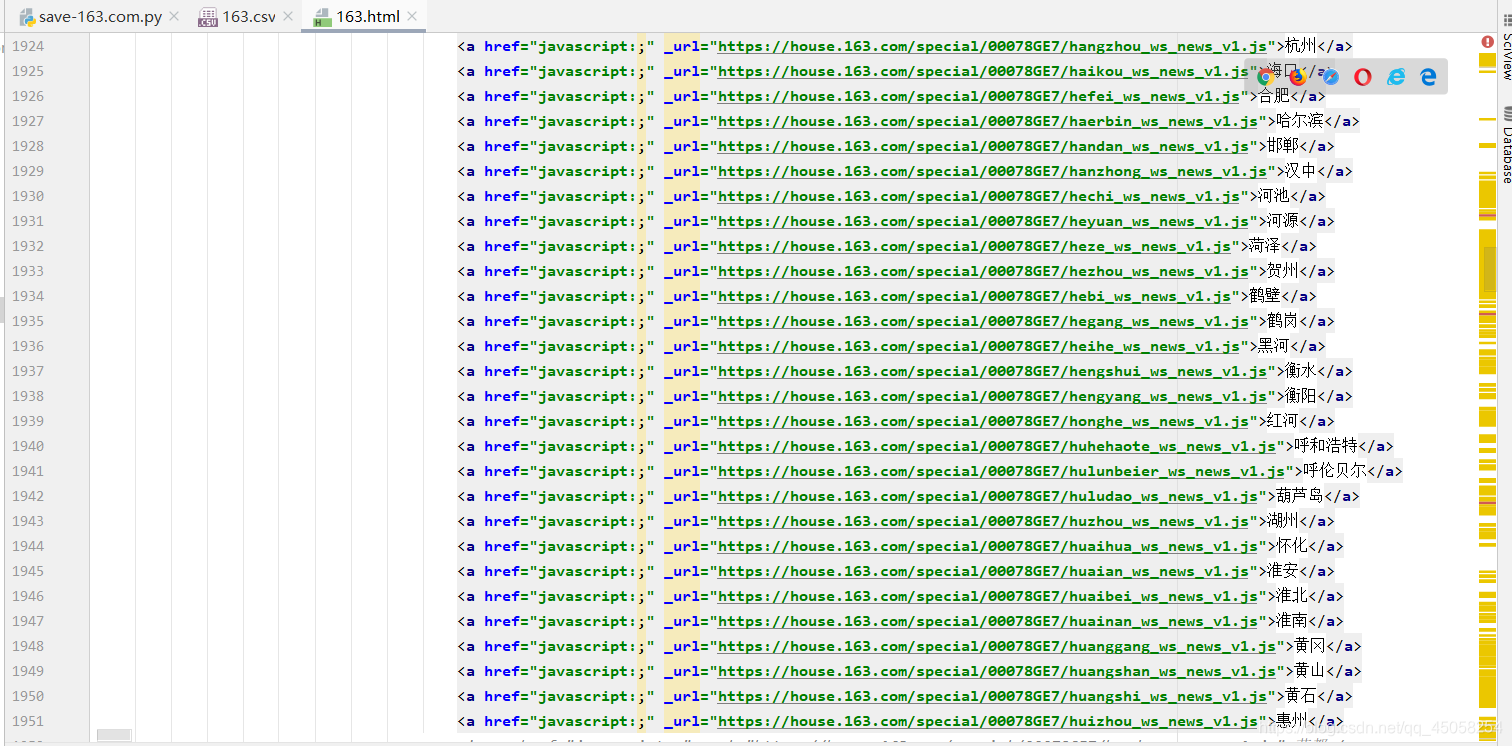
Task: Click the city name 怀化 in the code
Action: click(1292, 546)
